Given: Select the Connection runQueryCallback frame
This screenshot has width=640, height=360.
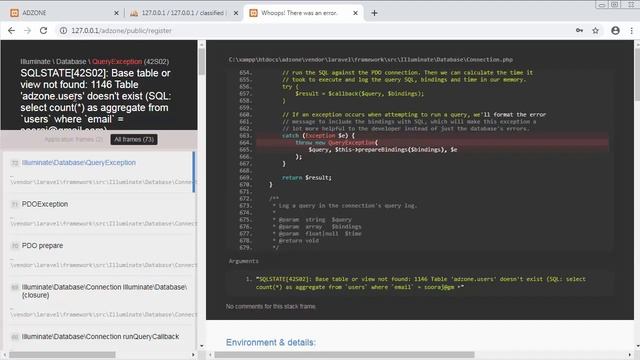Looking at the screenshot, I should pos(99,337).
